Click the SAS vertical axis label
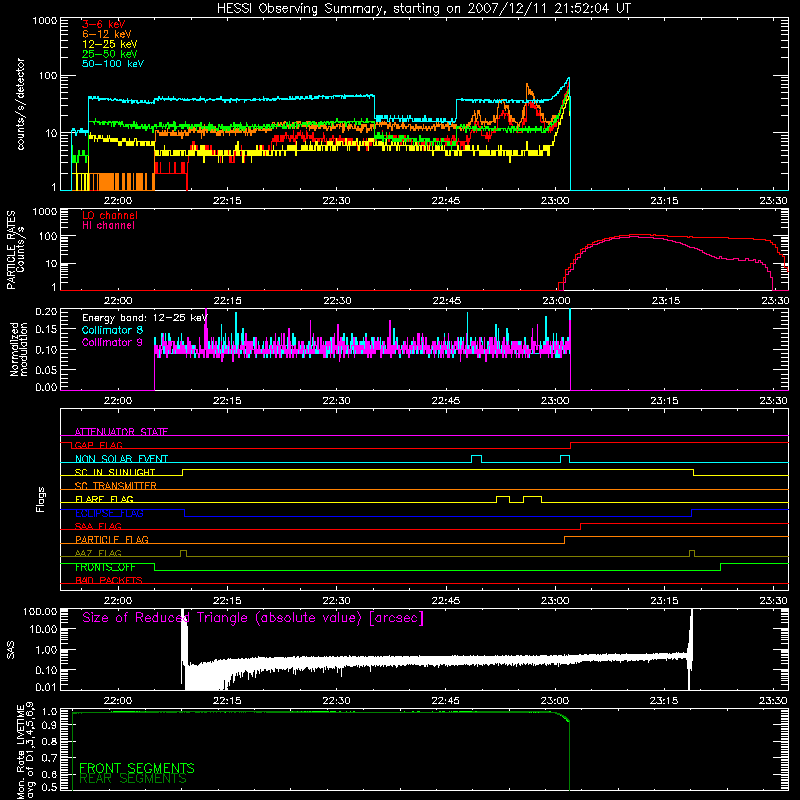This screenshot has width=800, height=800. point(10,649)
